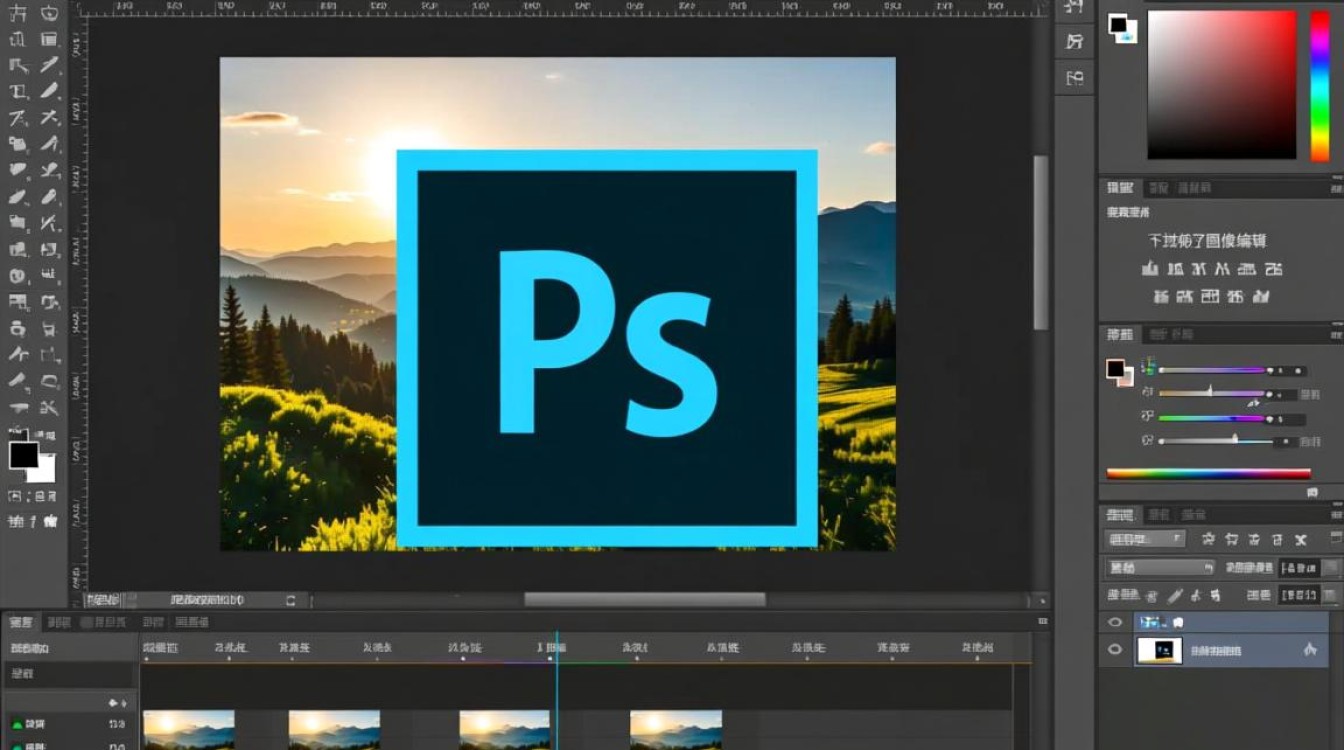The width and height of the screenshot is (1344, 750).
Task: Hide the bottom layer with the Ps thumbnail
Action: pos(1115,650)
